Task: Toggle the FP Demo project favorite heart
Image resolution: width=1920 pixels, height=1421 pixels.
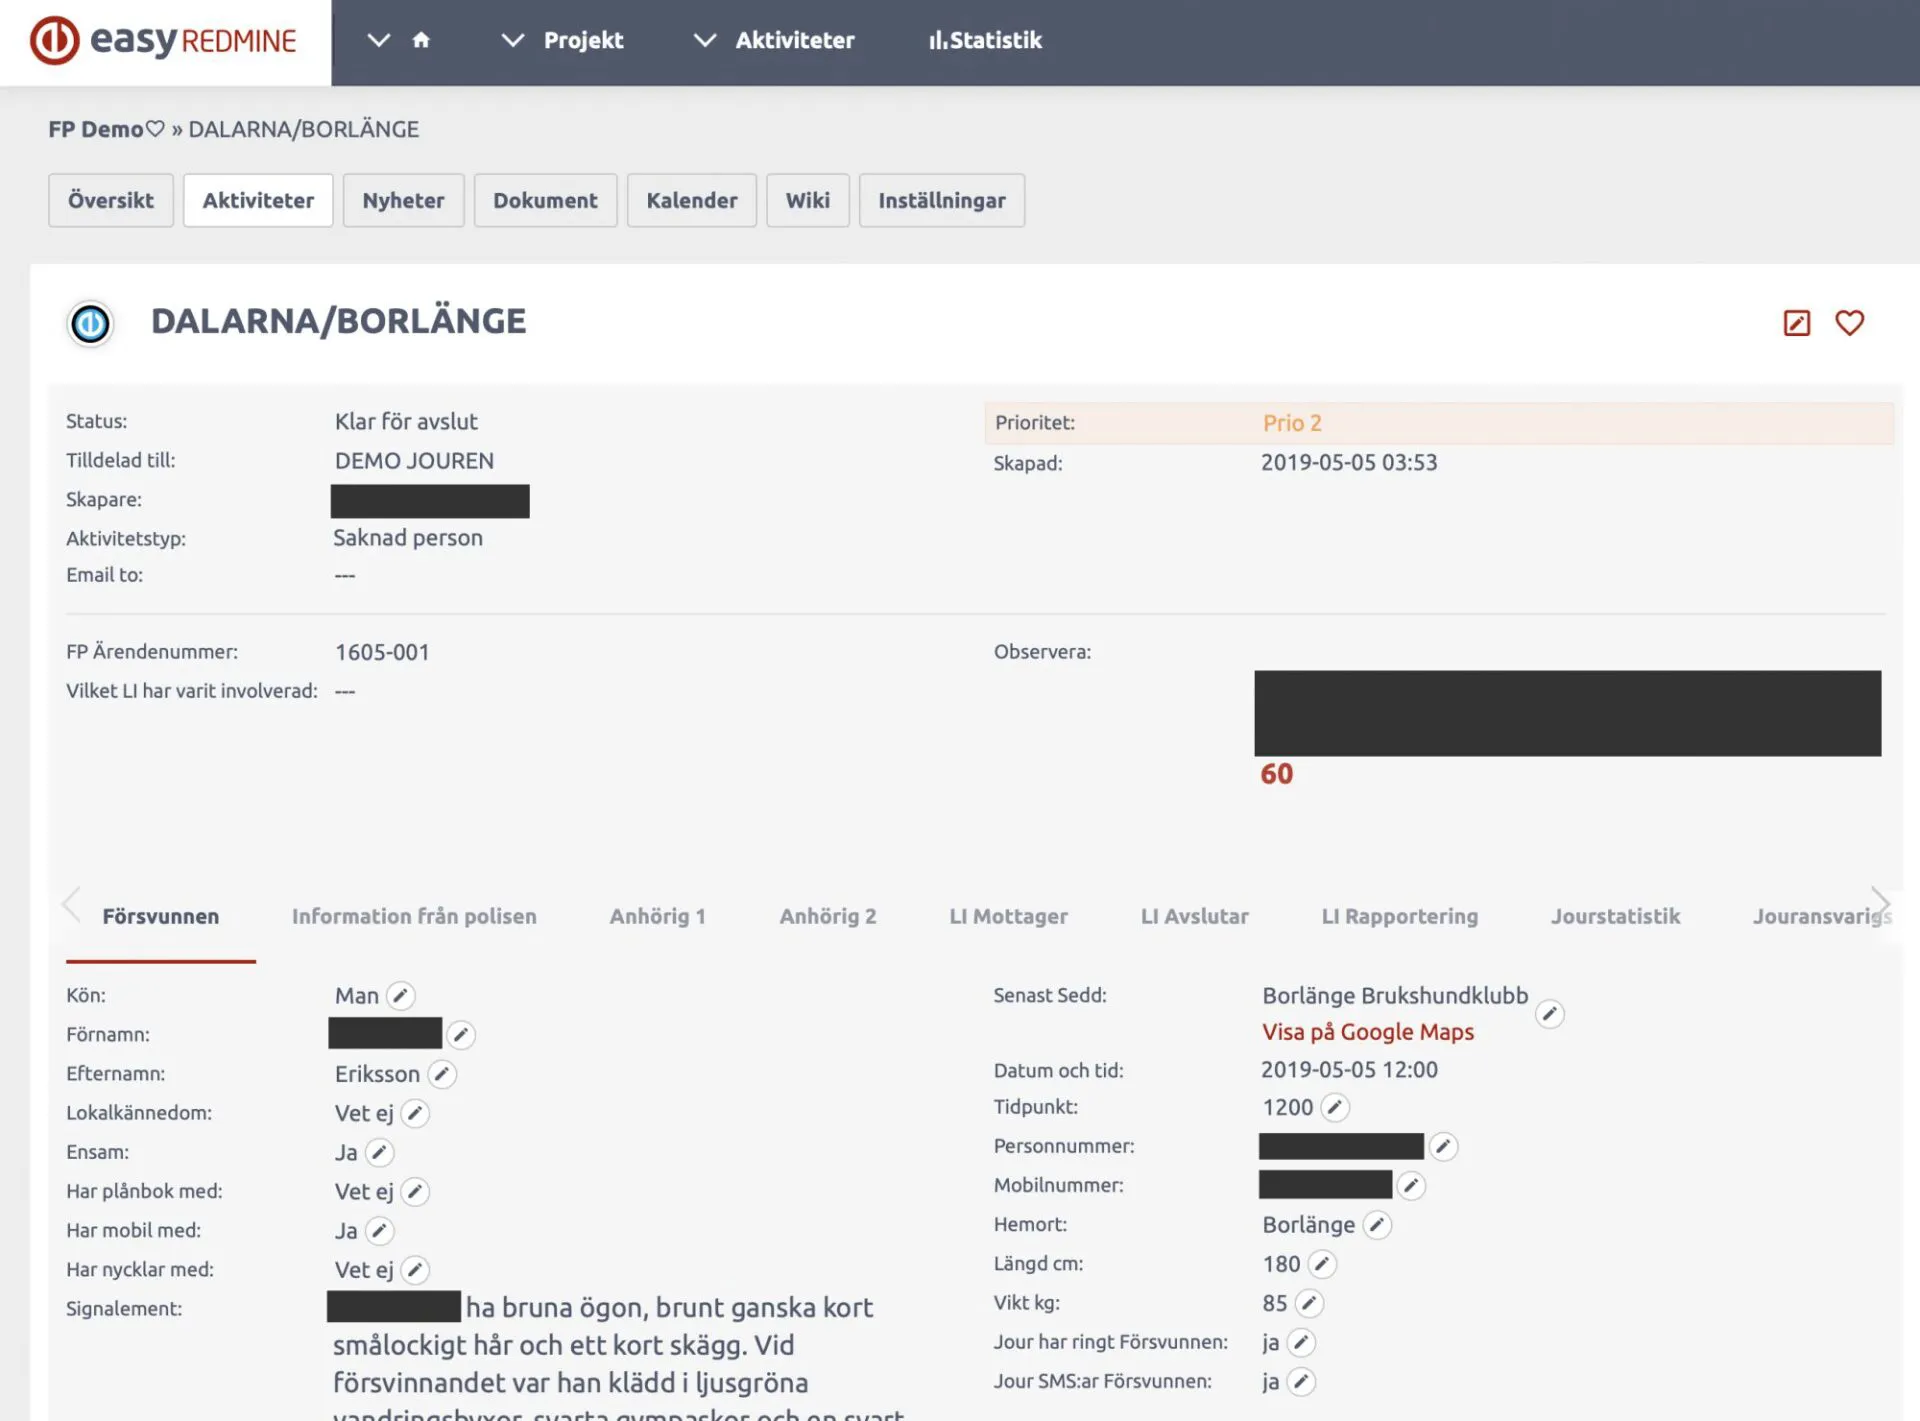Action: tap(155, 129)
